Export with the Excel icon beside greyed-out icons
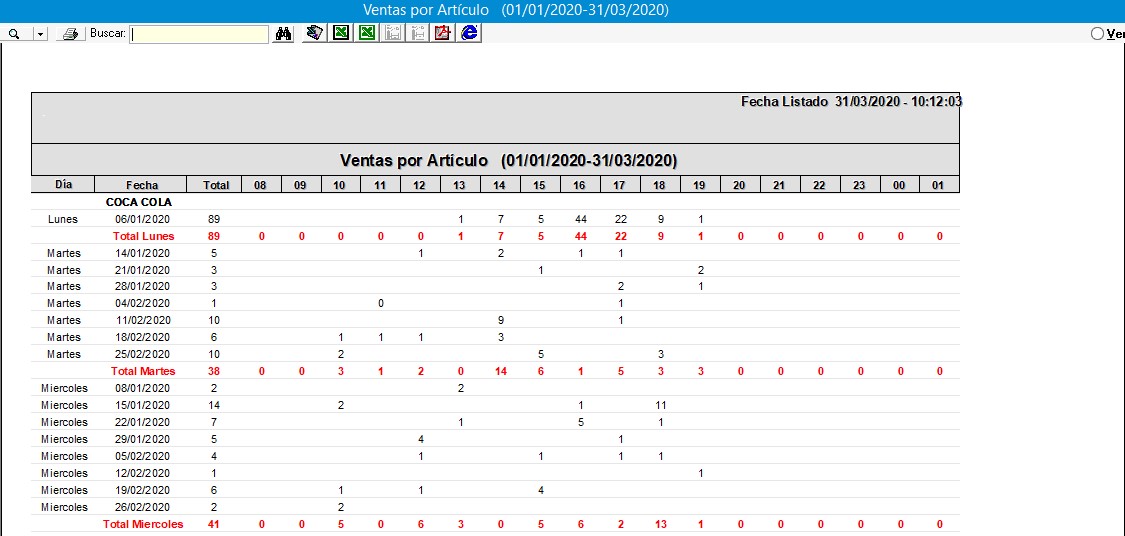The height and width of the screenshot is (536, 1125). (x=367, y=33)
